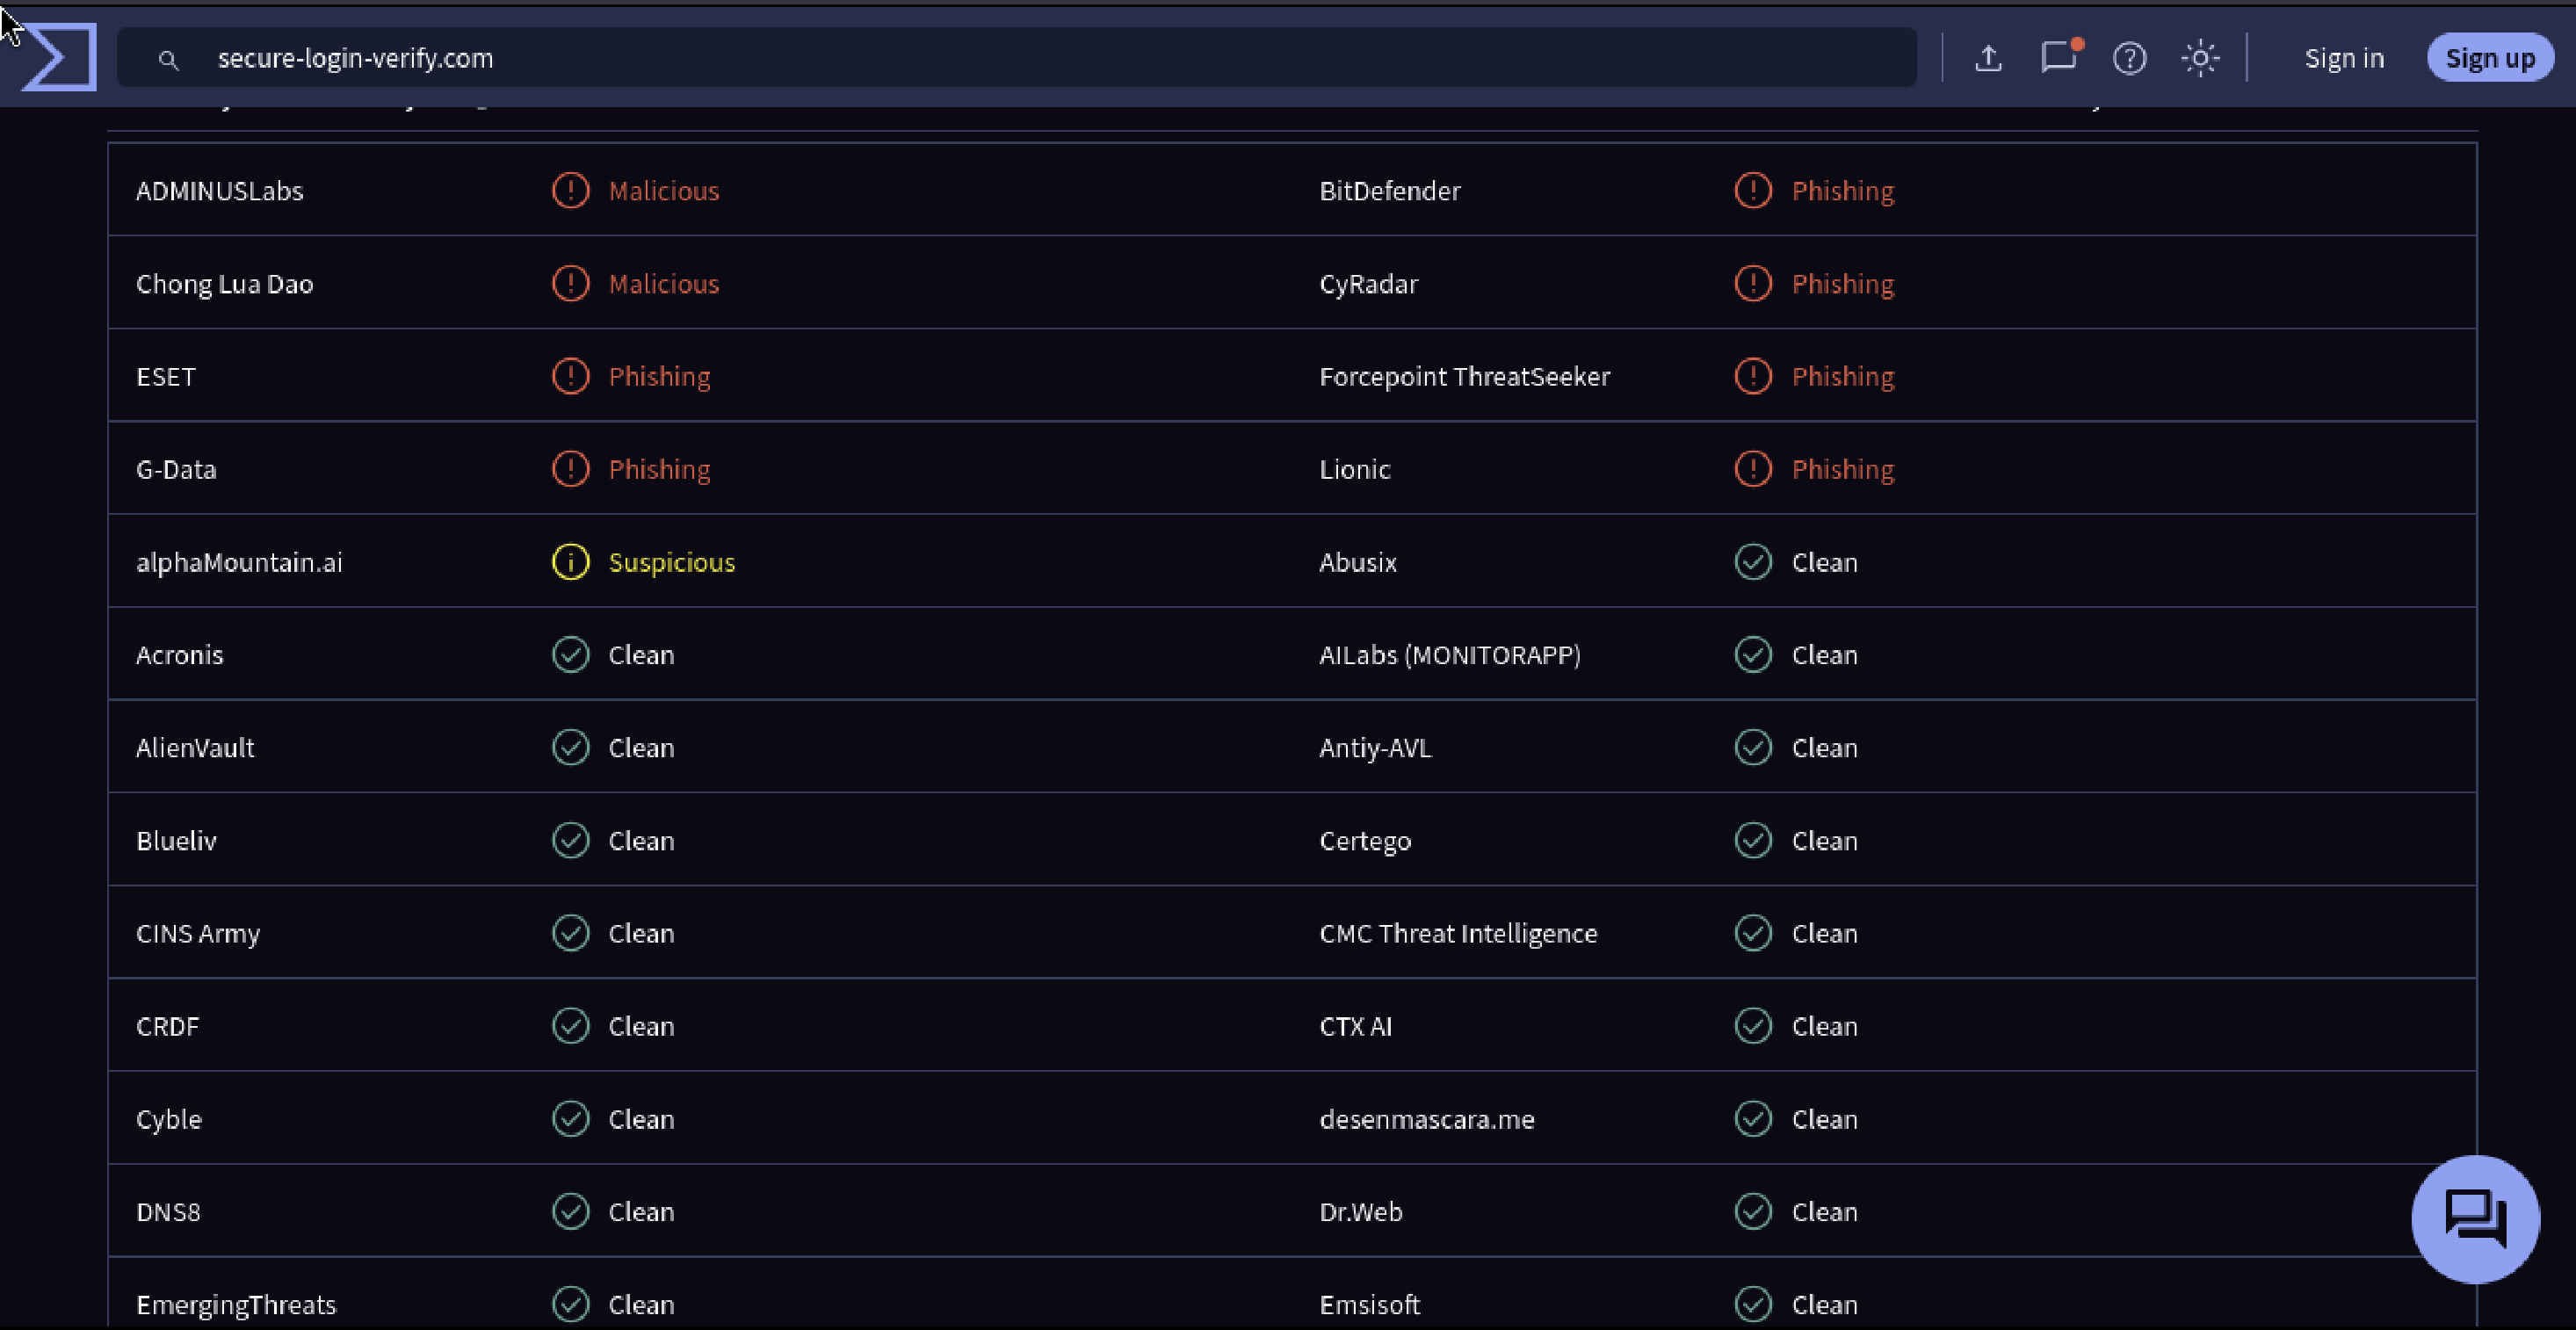Click the CMC Threat Intelligence clean checkmark
Image resolution: width=2576 pixels, height=1330 pixels.
click(x=1753, y=933)
